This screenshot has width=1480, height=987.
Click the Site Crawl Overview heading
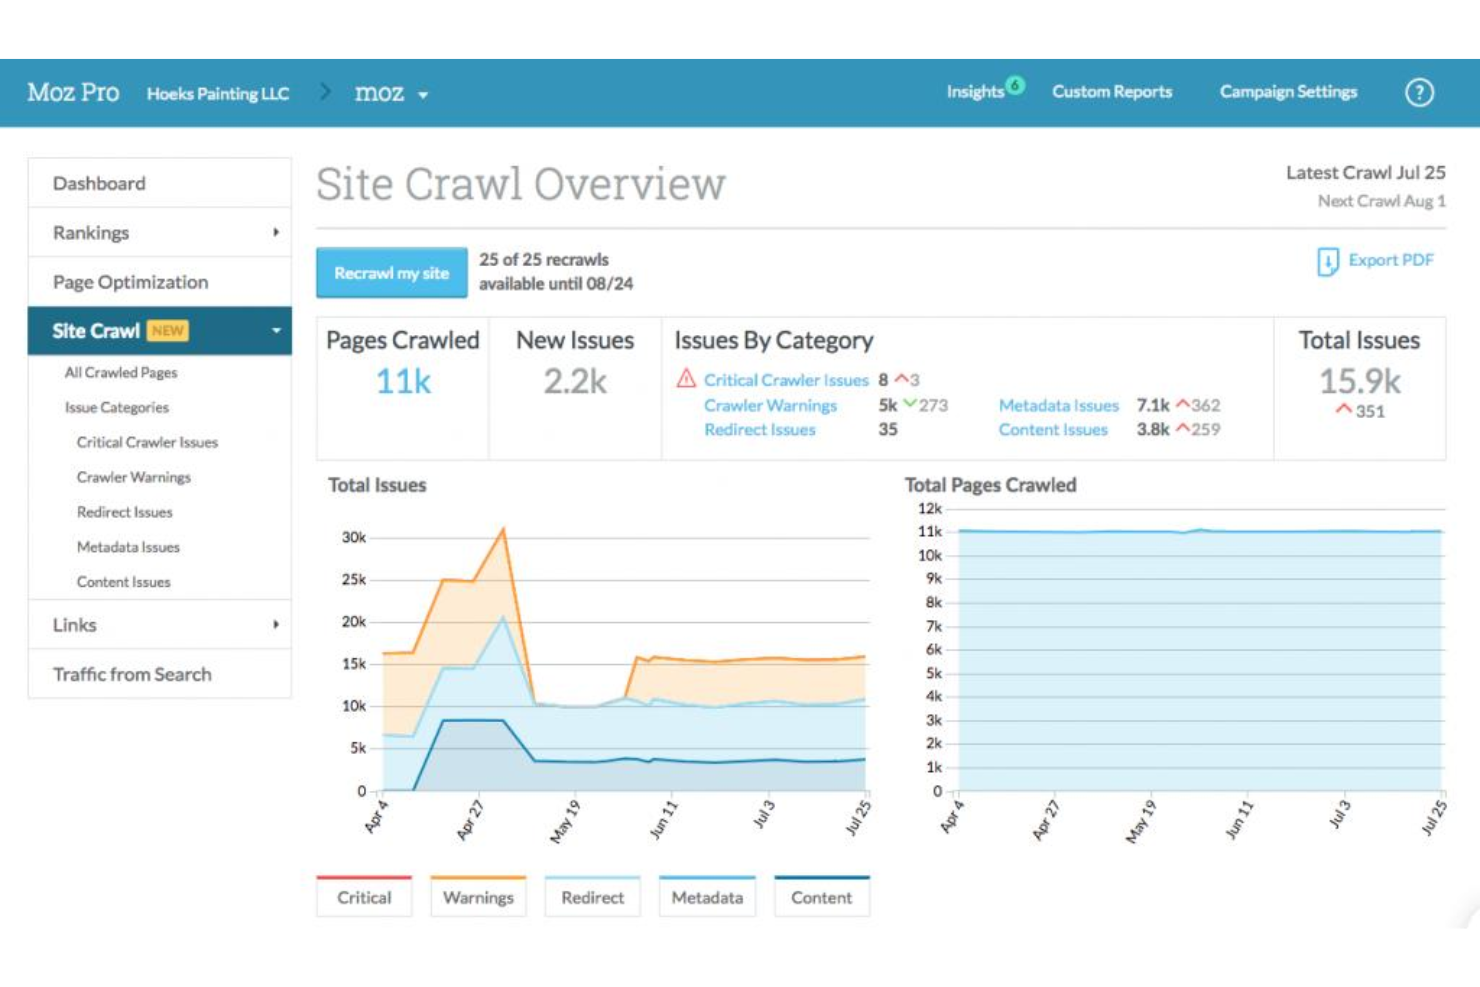click(x=521, y=184)
